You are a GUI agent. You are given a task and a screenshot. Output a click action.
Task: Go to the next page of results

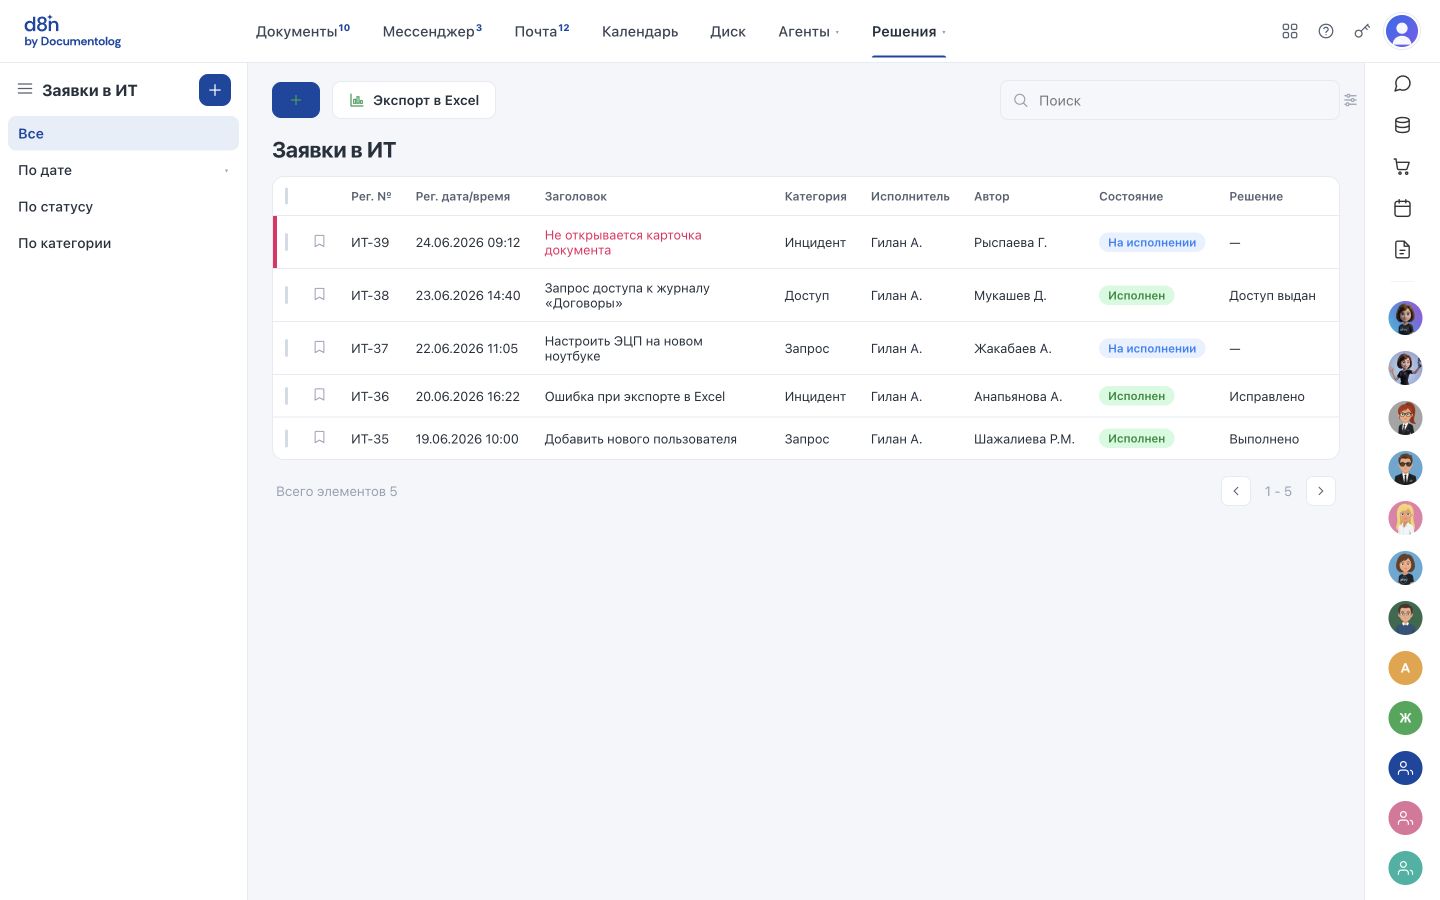tap(1321, 491)
